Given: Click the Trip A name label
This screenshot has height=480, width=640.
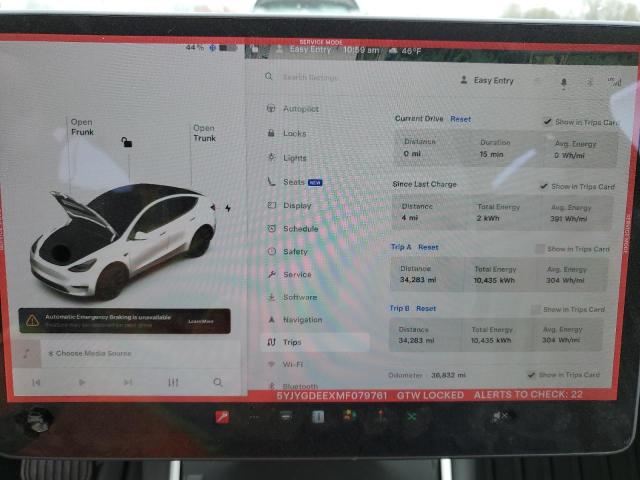Looking at the screenshot, I should point(401,247).
